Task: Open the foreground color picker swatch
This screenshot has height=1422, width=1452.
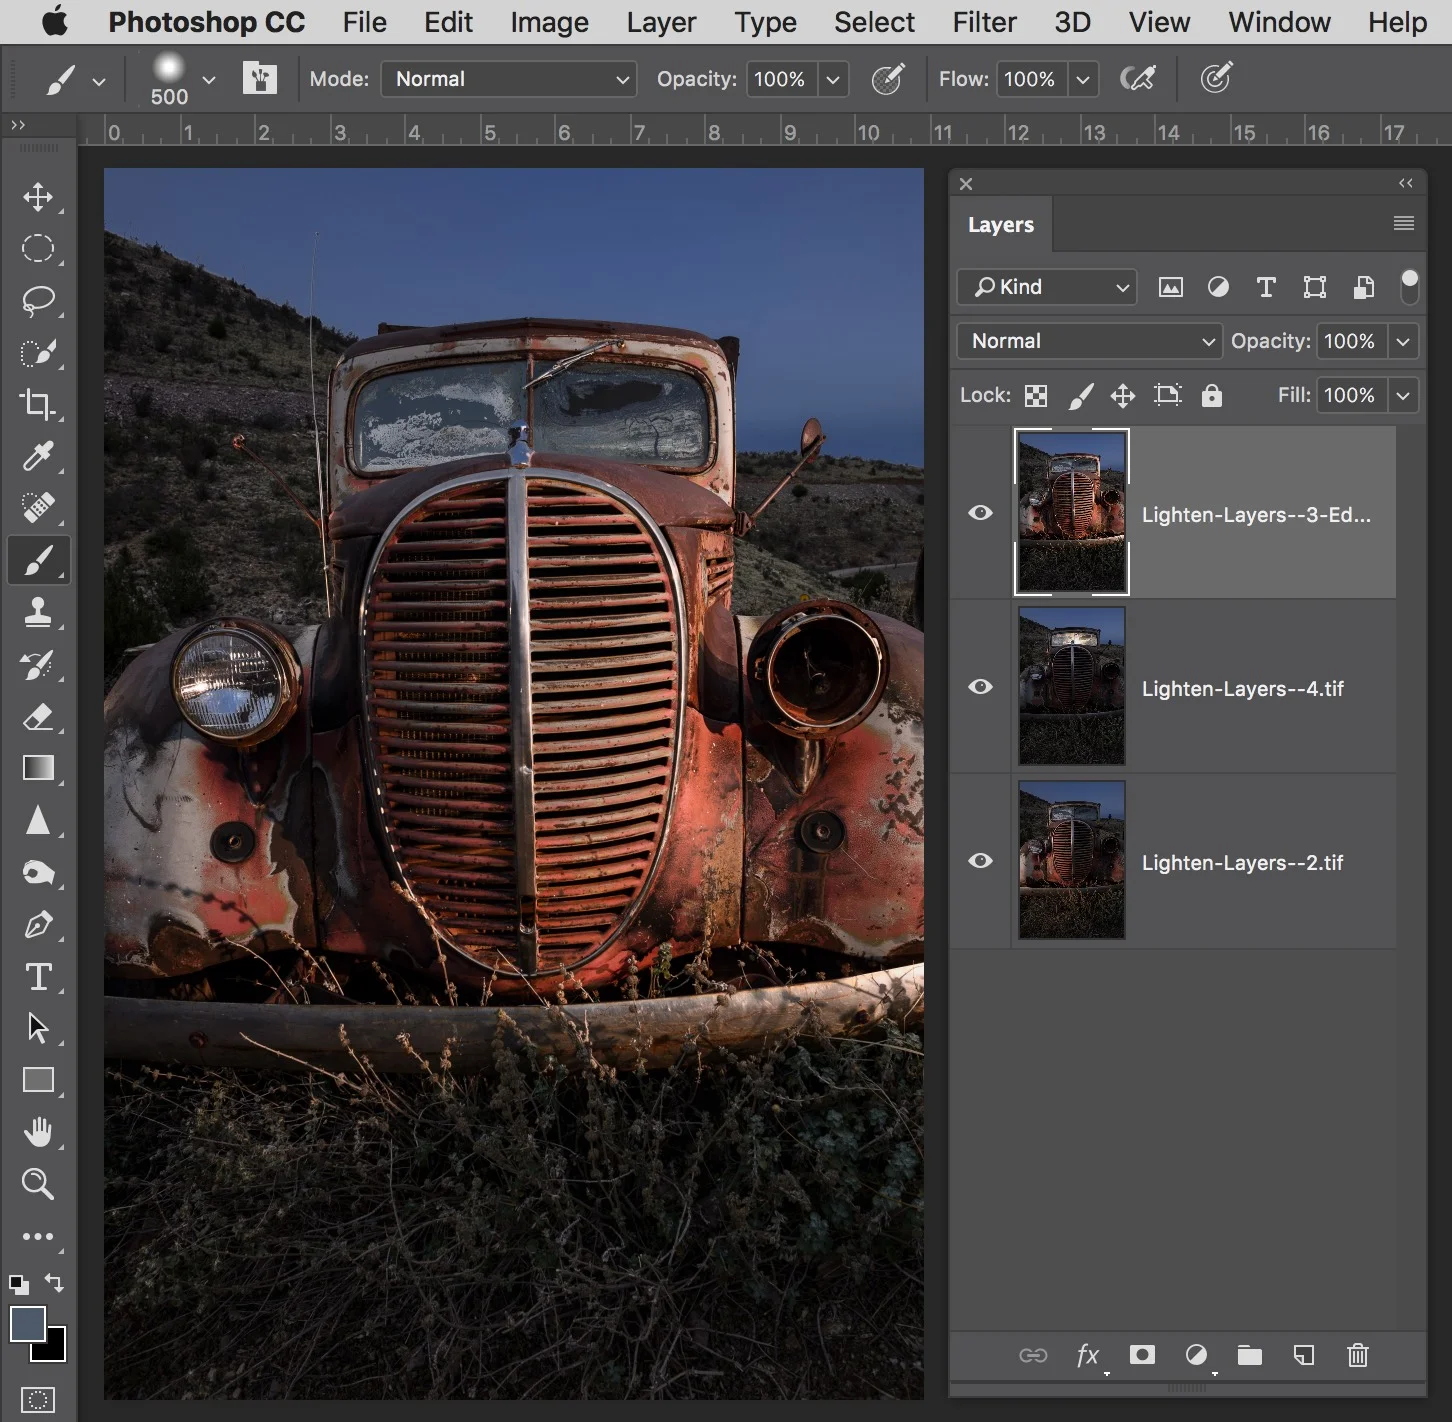Action: pyautogui.click(x=26, y=1324)
